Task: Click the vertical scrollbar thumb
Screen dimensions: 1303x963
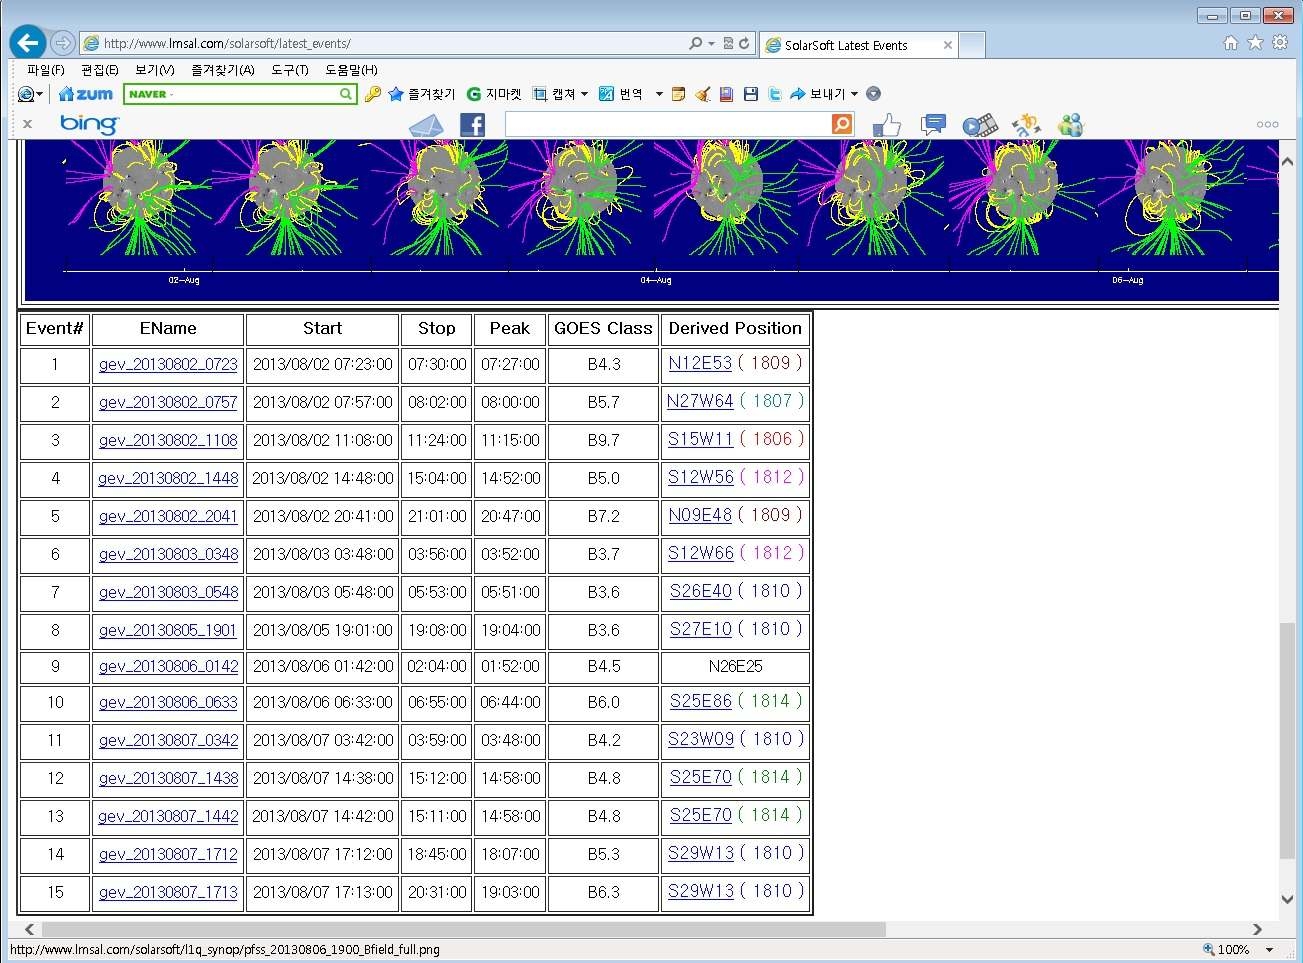Action: click(1287, 740)
